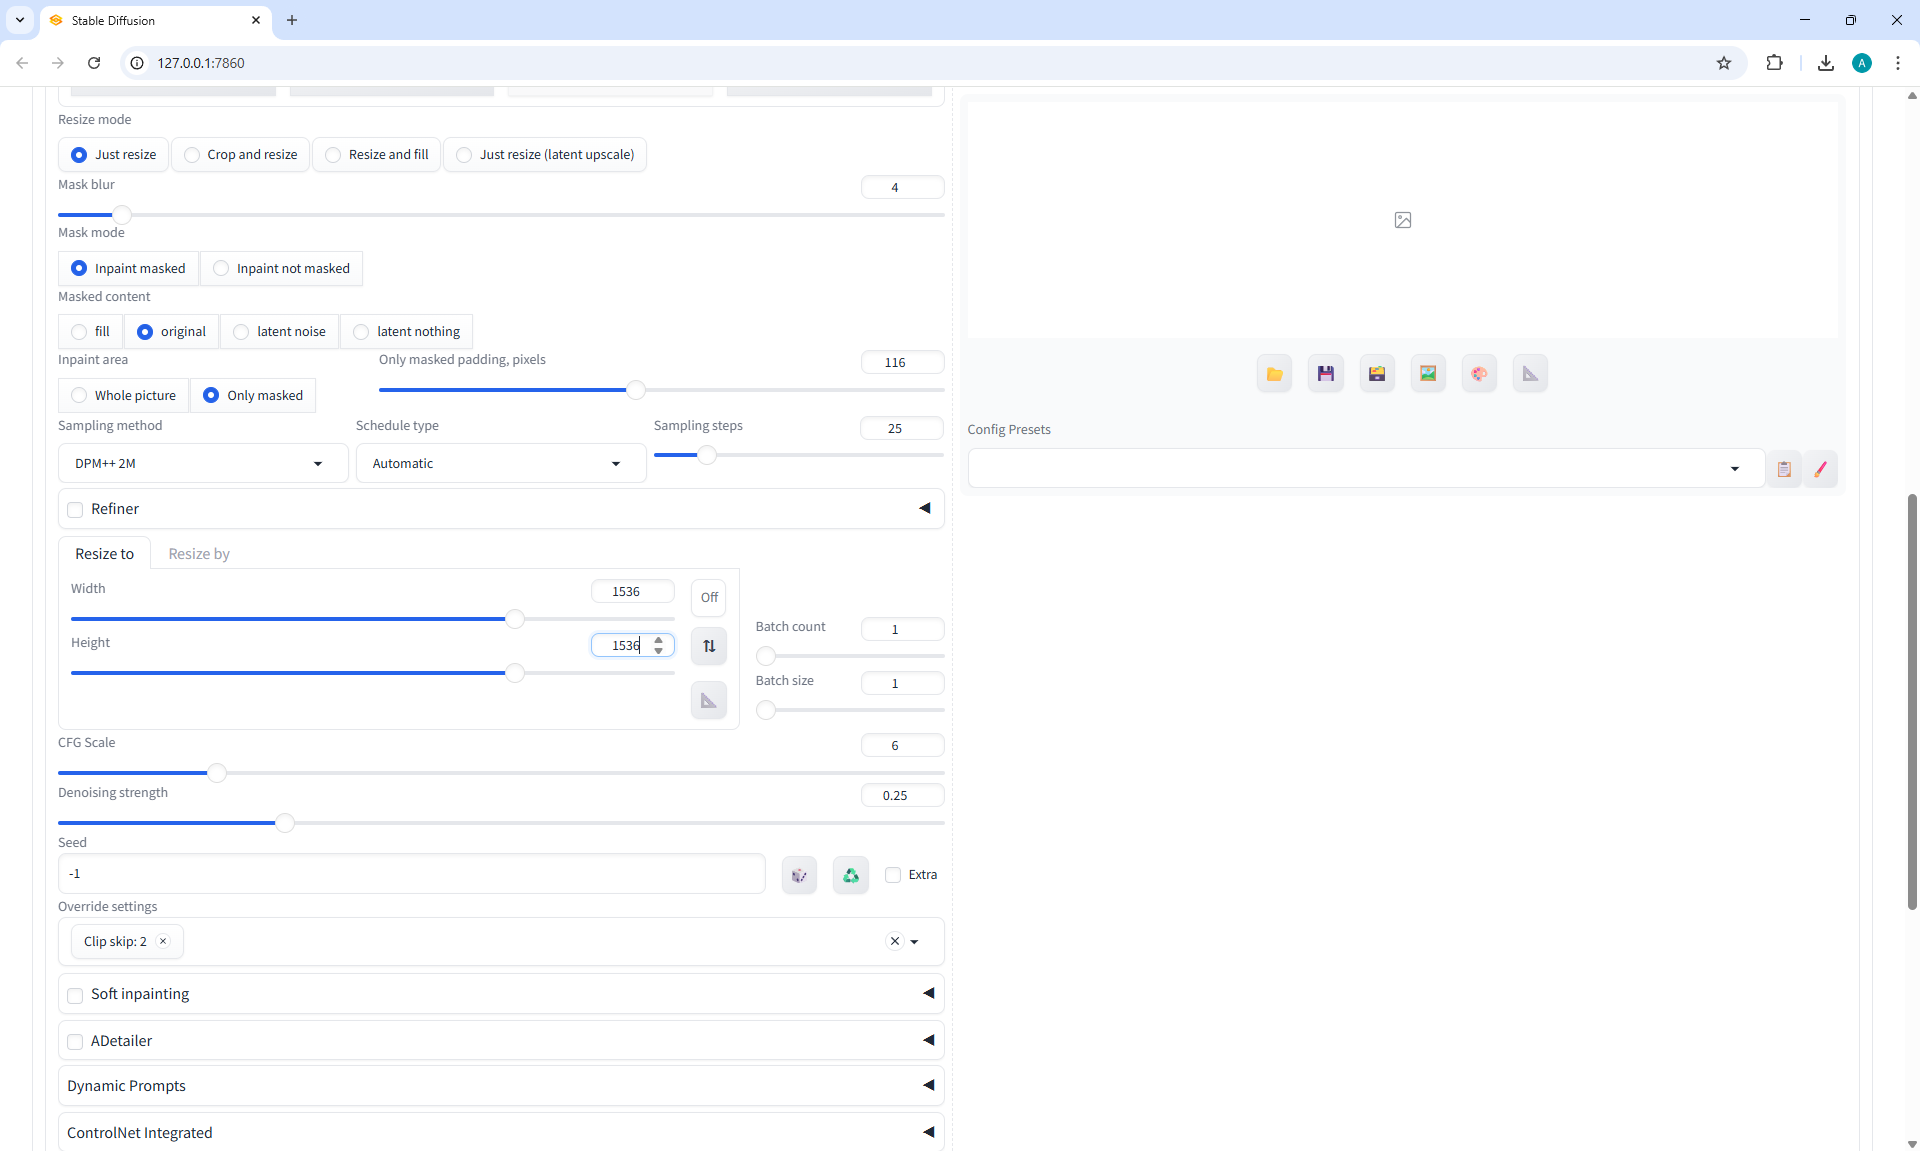
Task: Click the clipboard icon beside the Config Presets dropdown
Action: point(1784,469)
